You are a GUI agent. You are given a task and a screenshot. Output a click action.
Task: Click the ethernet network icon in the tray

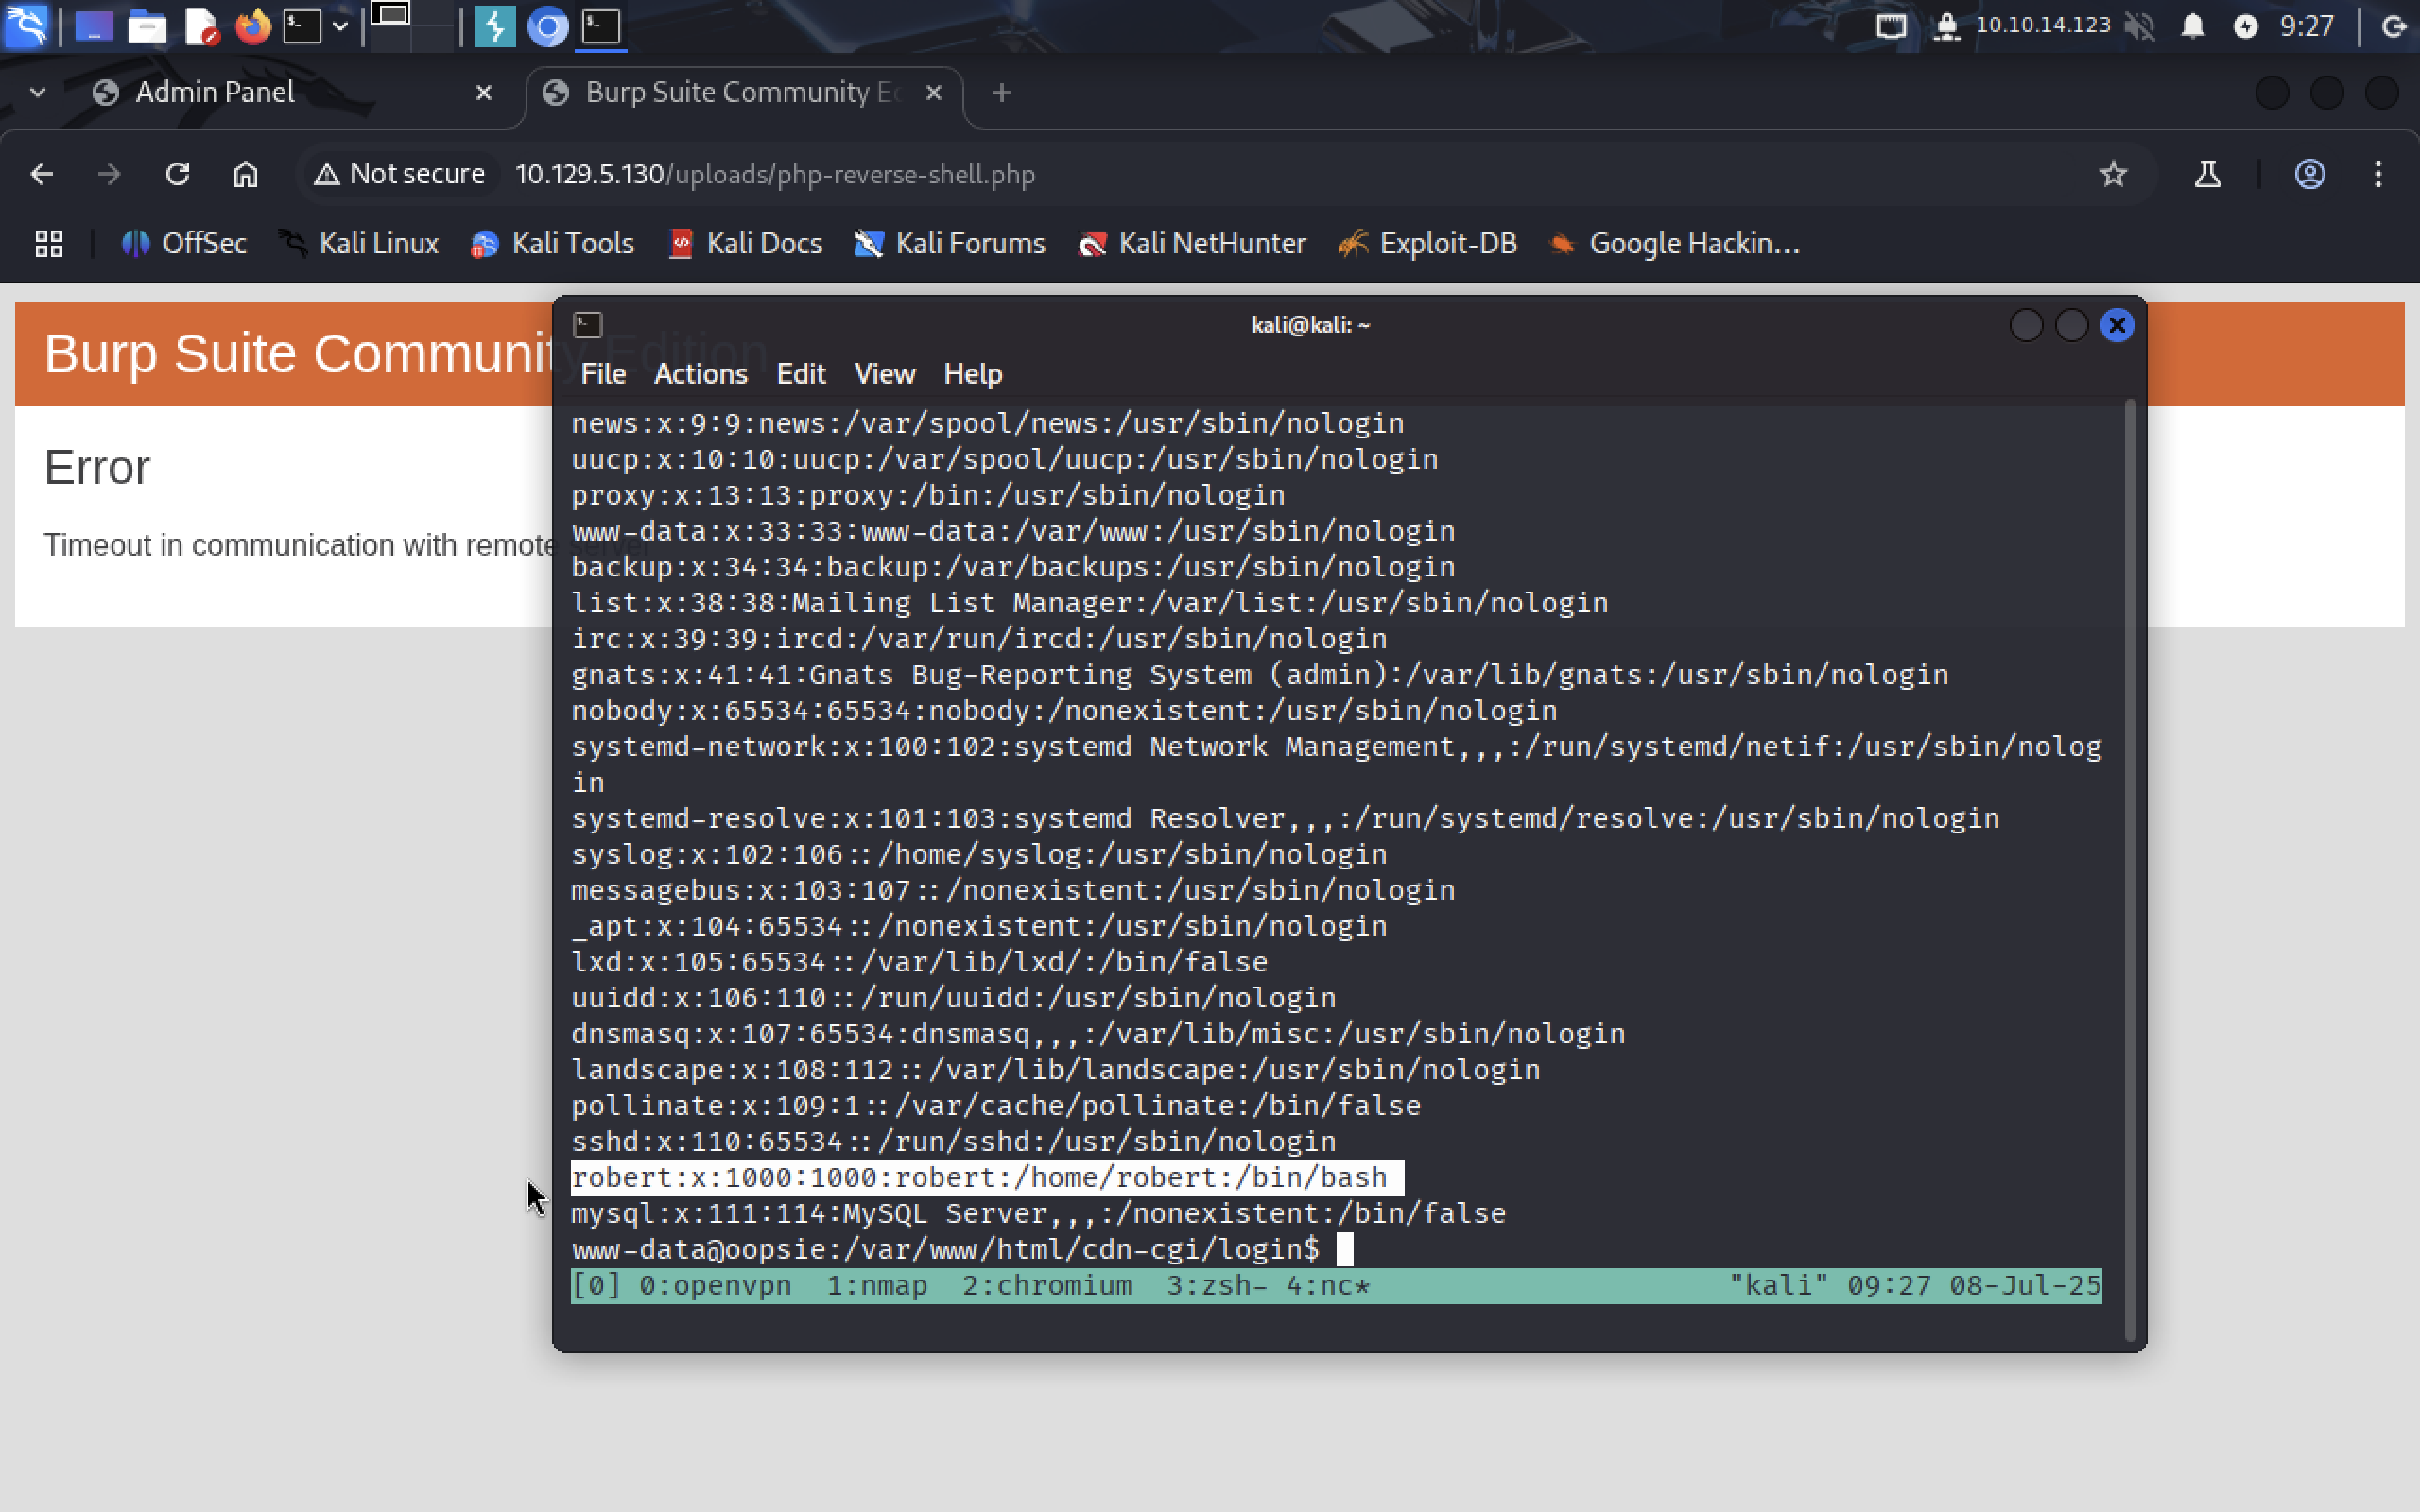(x=1890, y=26)
